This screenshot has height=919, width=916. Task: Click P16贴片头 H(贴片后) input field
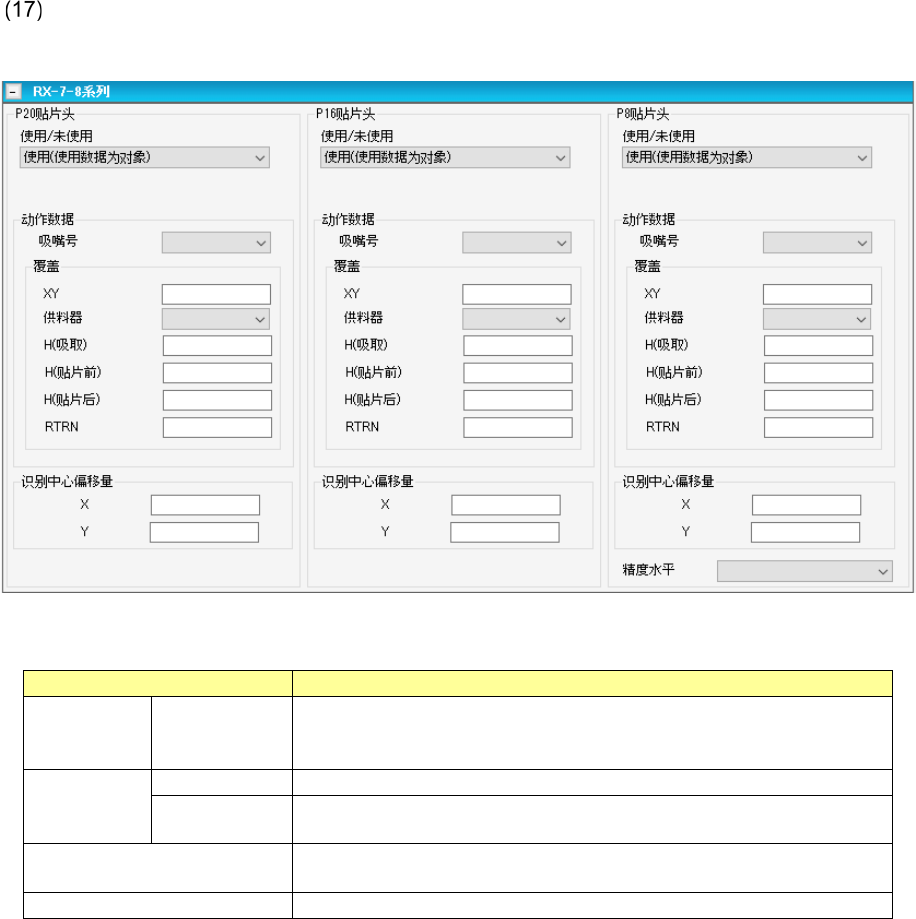pyautogui.click(x=518, y=400)
